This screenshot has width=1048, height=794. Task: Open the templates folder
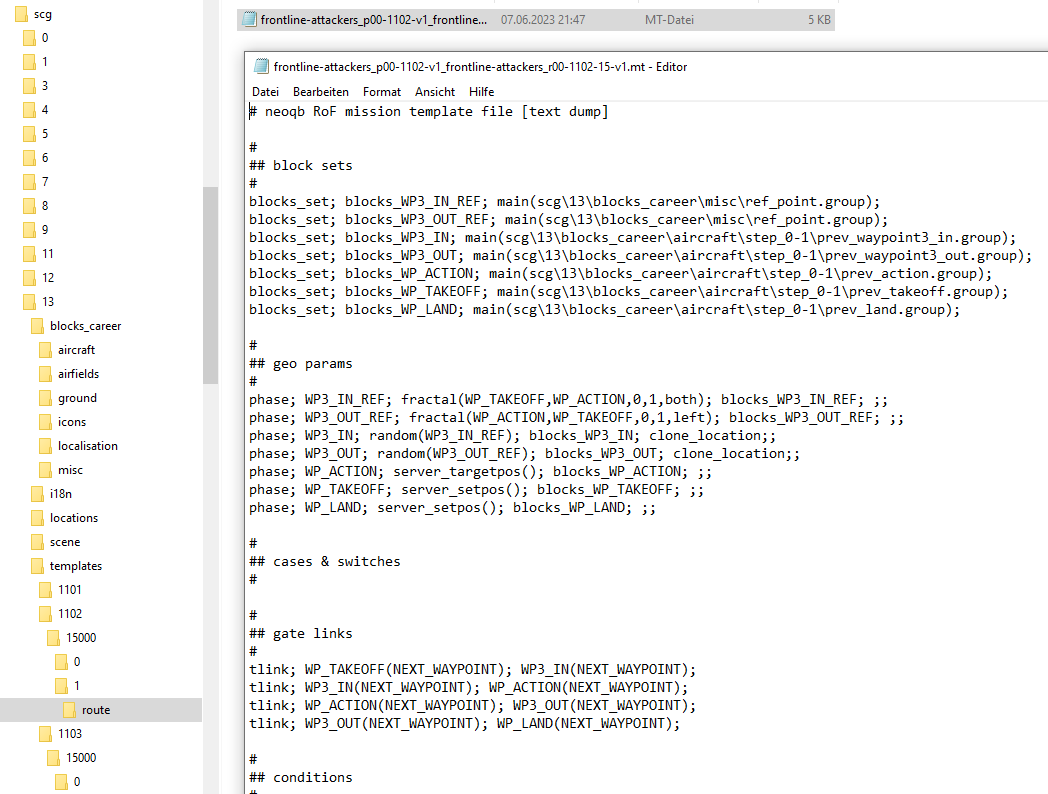point(76,566)
